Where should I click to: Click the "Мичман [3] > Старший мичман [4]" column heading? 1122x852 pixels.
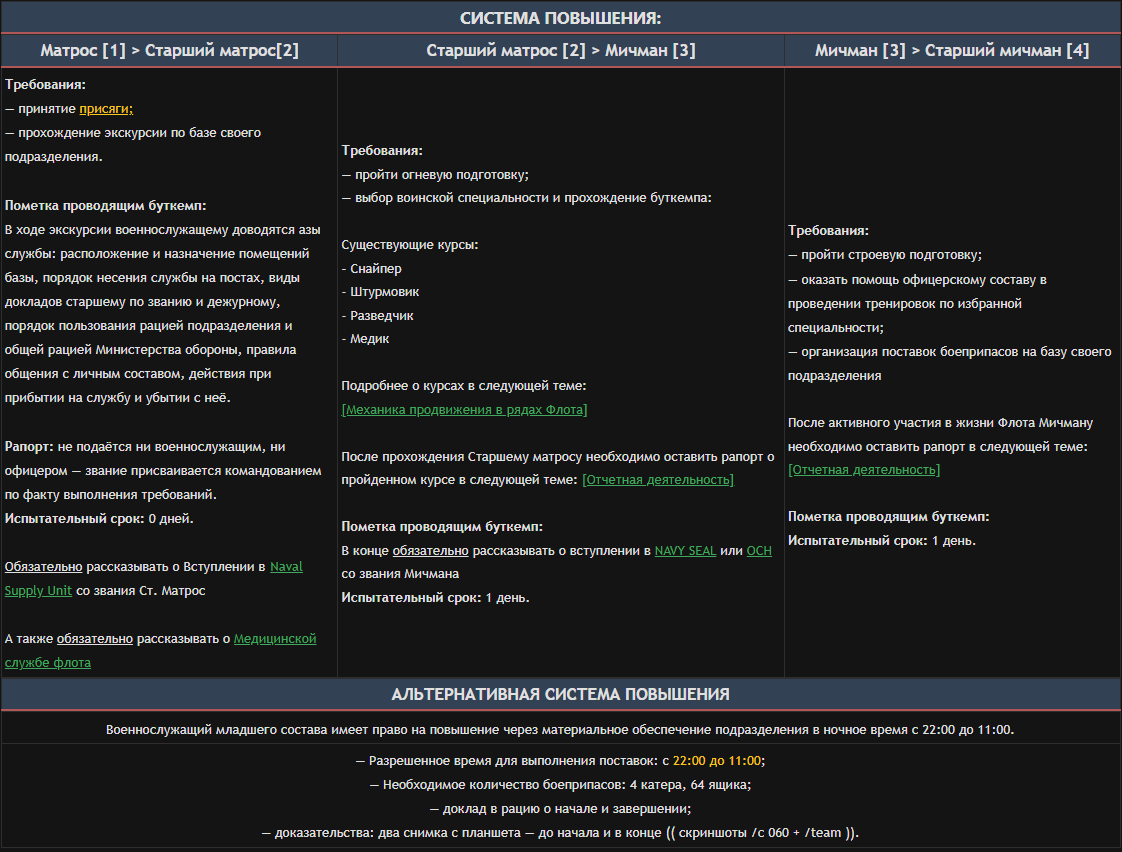(952, 51)
